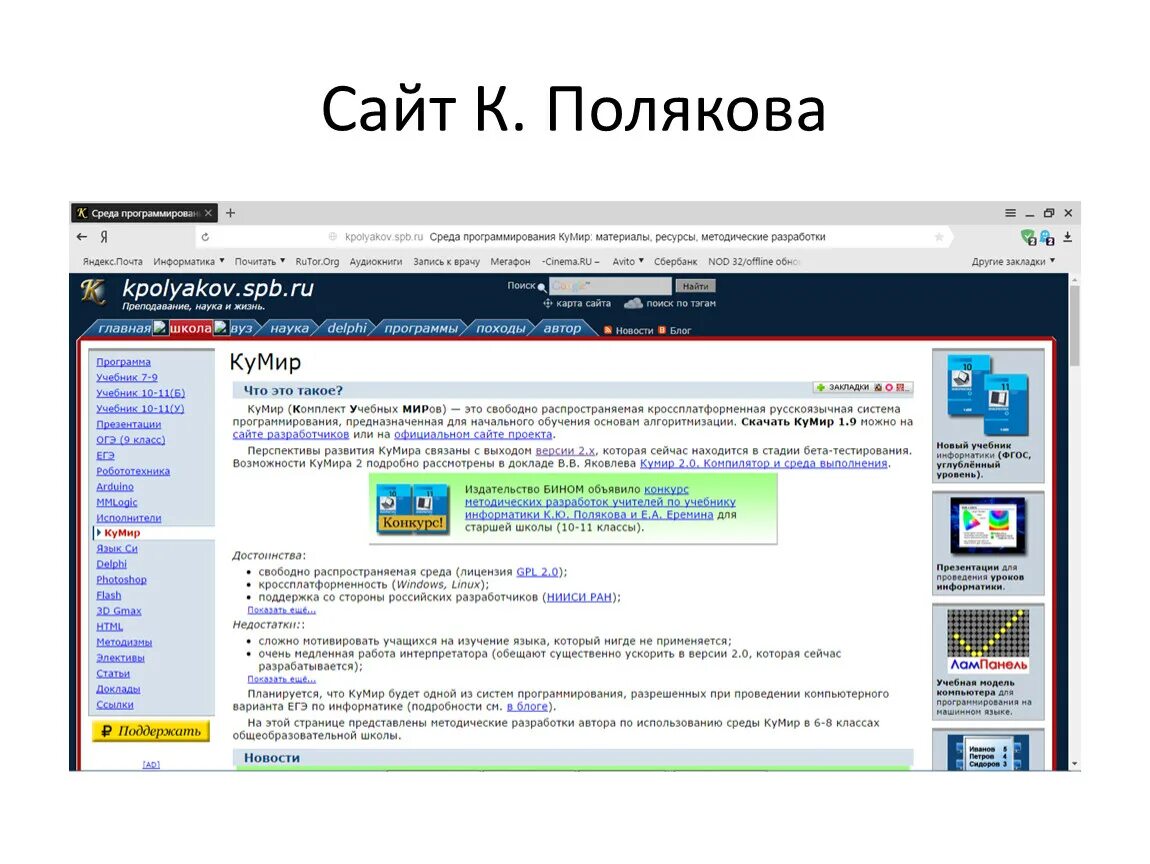The height and width of the screenshot is (864, 1150).
Task: Open Язык Си sidebar link
Action: coord(117,548)
